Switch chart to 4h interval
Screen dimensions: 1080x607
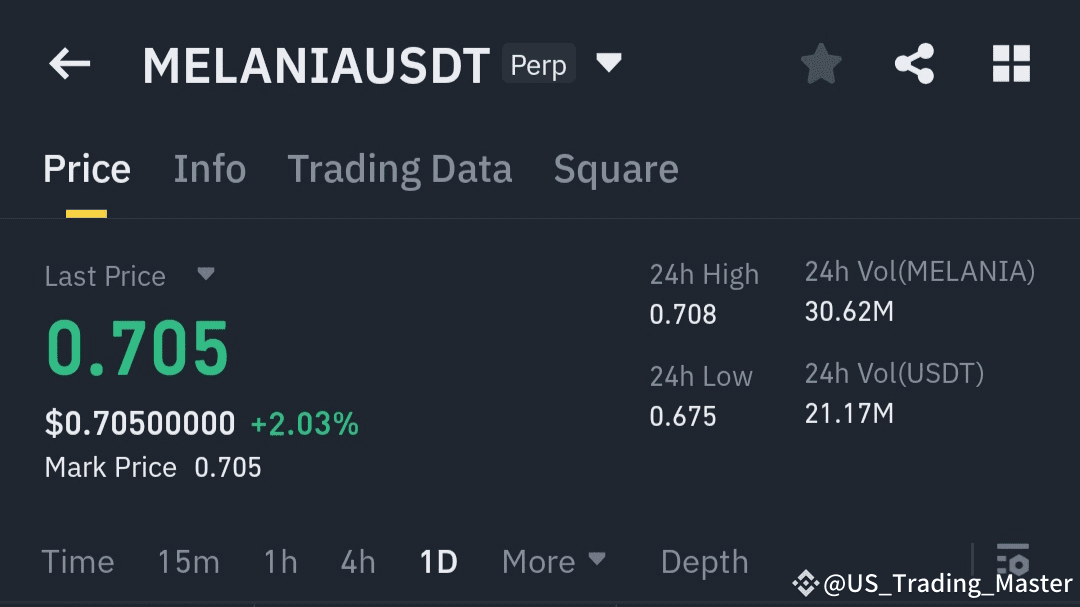[x=358, y=562]
